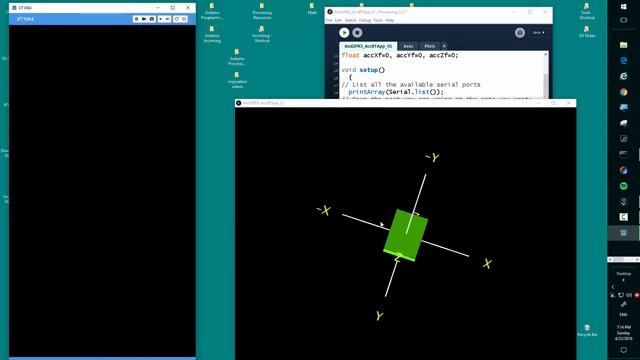Open Spotify from the taskbar
This screenshot has height=360, width=640.
pos(623,186)
